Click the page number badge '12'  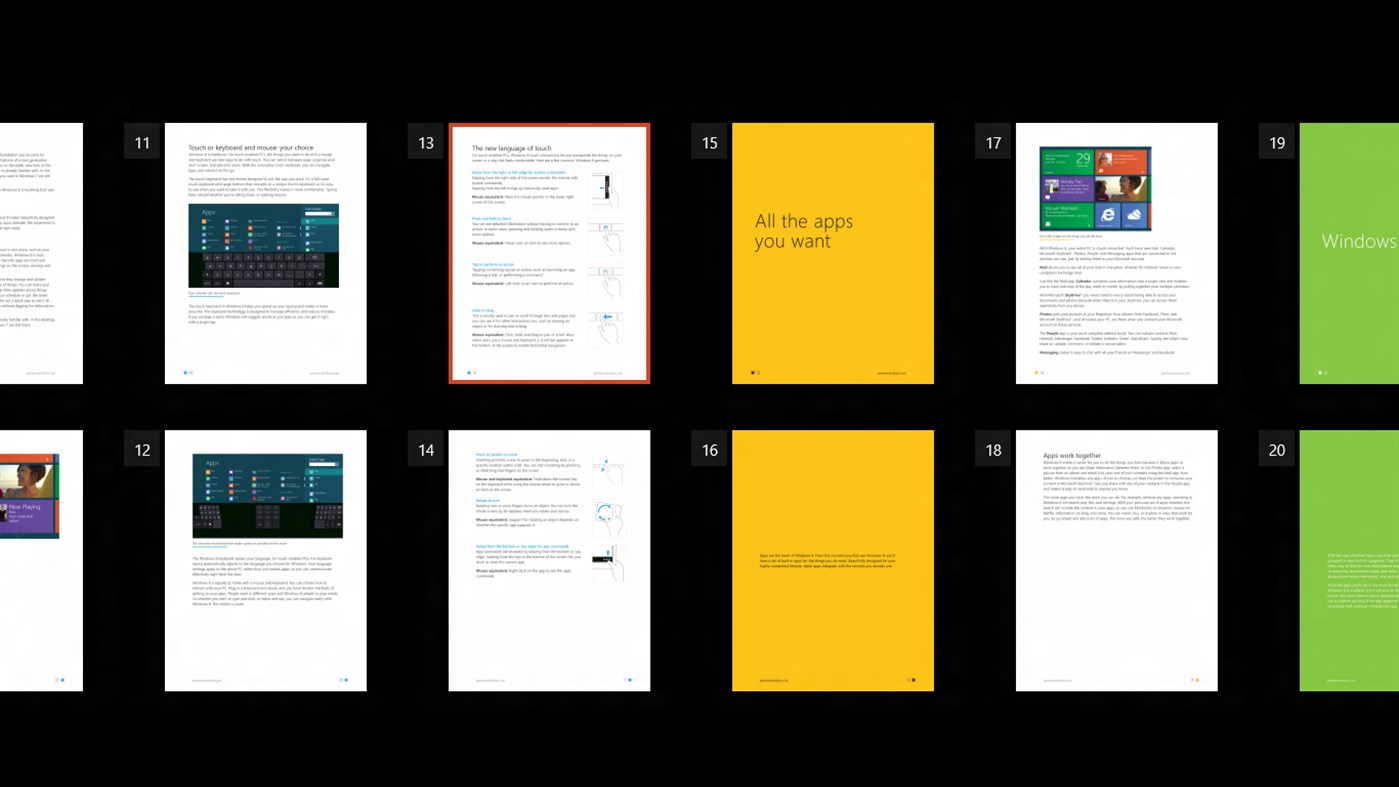coord(140,449)
